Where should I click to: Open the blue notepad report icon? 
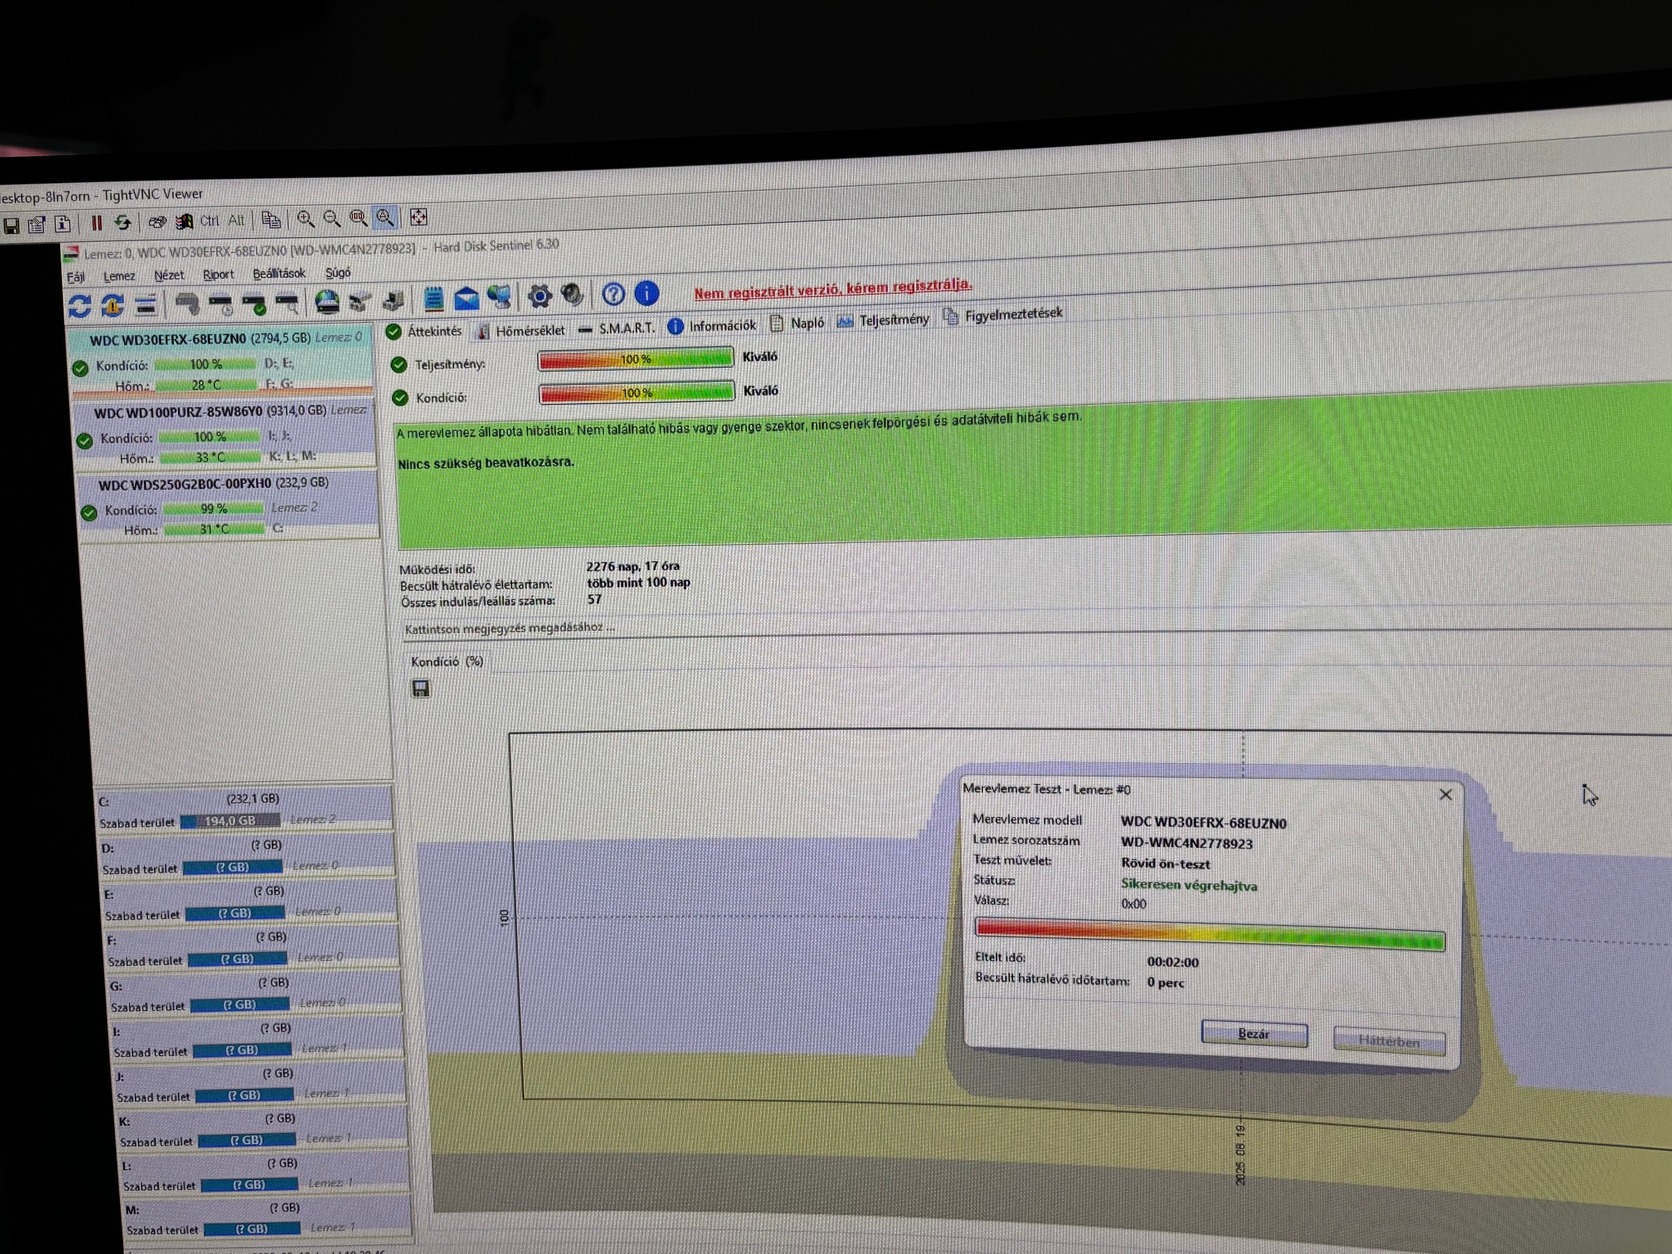tap(433, 297)
